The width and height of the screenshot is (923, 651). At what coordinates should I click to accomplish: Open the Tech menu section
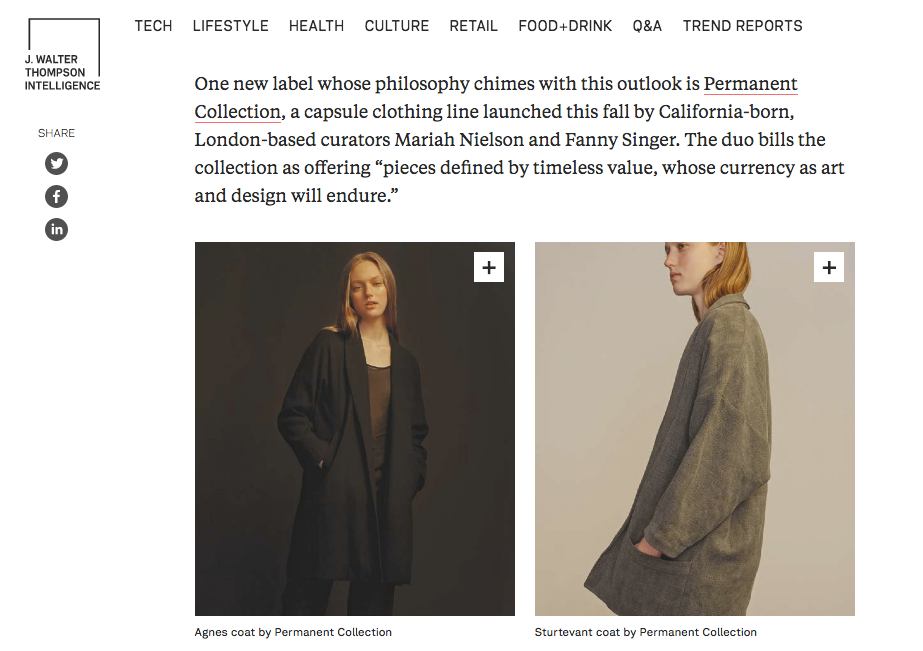tap(153, 26)
